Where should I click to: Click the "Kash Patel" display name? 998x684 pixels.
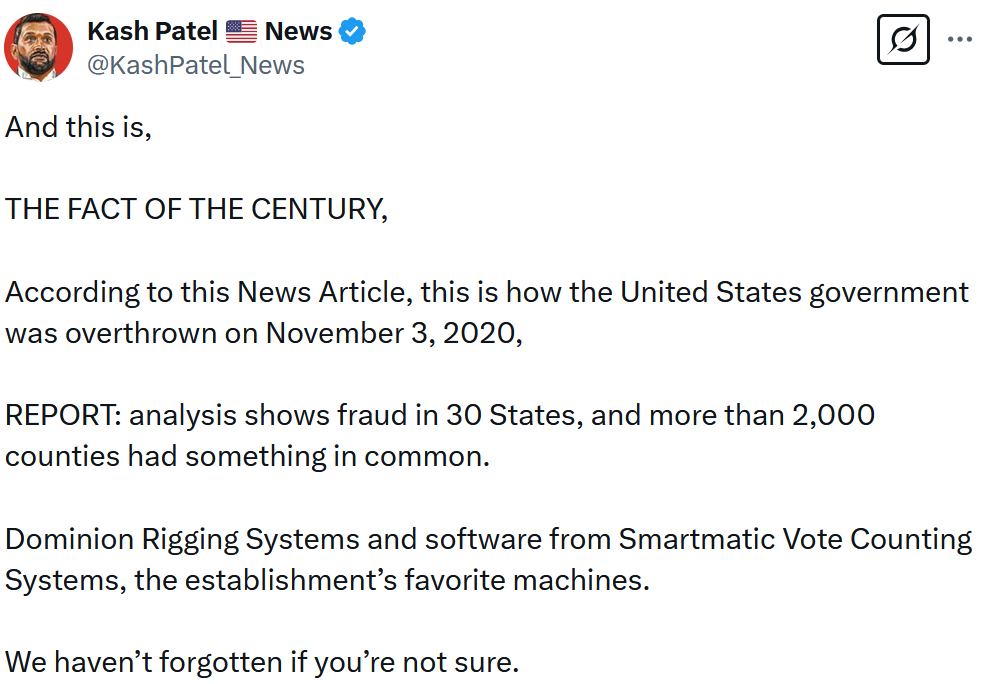point(152,31)
